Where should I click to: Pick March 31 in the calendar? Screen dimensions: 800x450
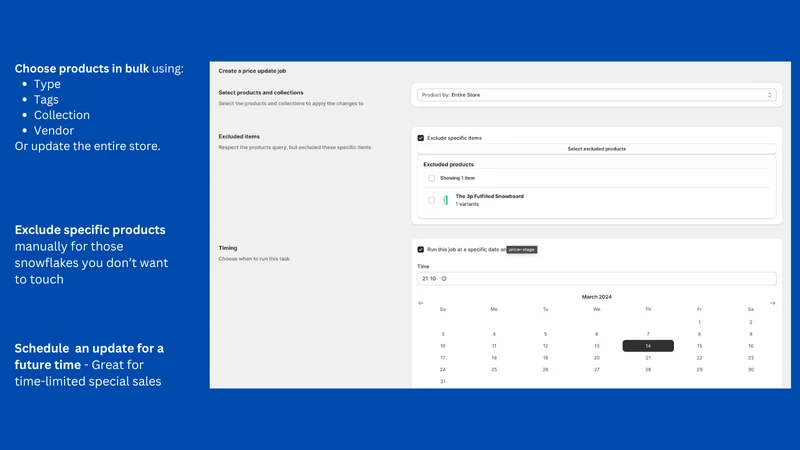[x=443, y=381]
